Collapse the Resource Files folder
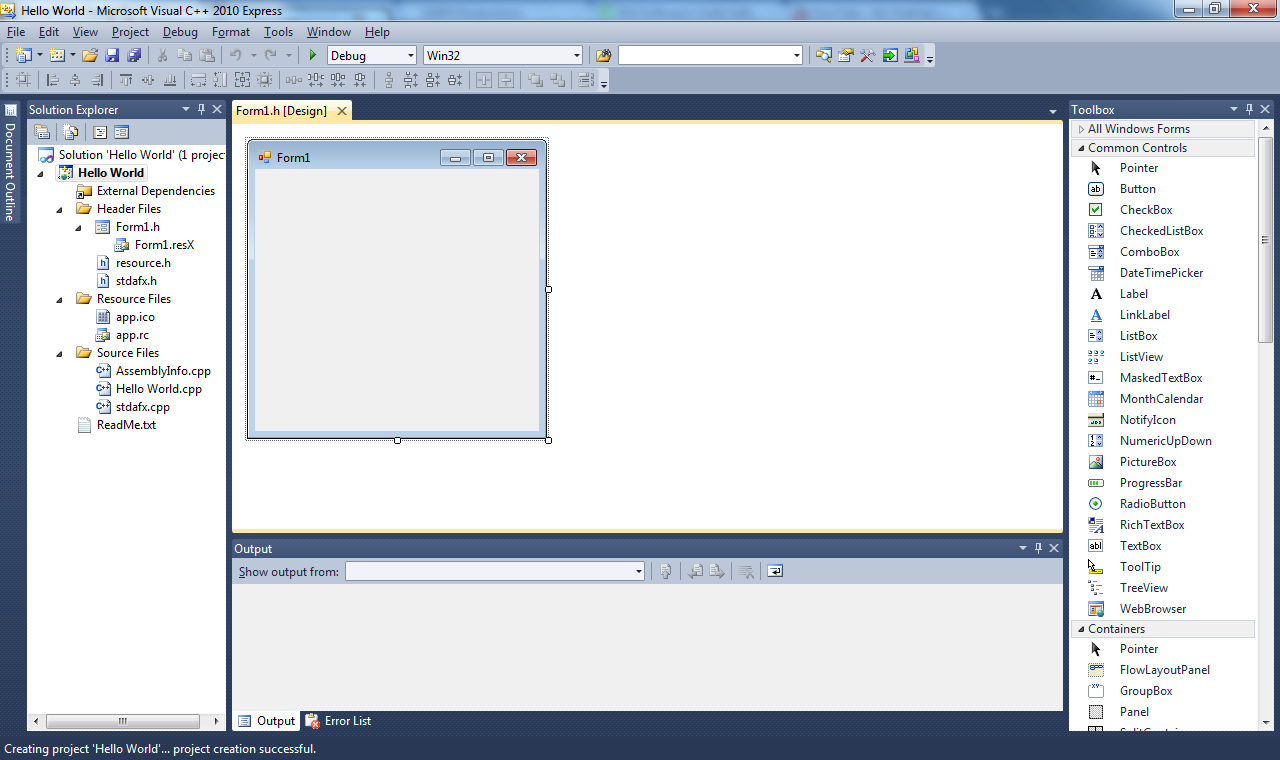This screenshot has width=1280, height=760. [60, 299]
